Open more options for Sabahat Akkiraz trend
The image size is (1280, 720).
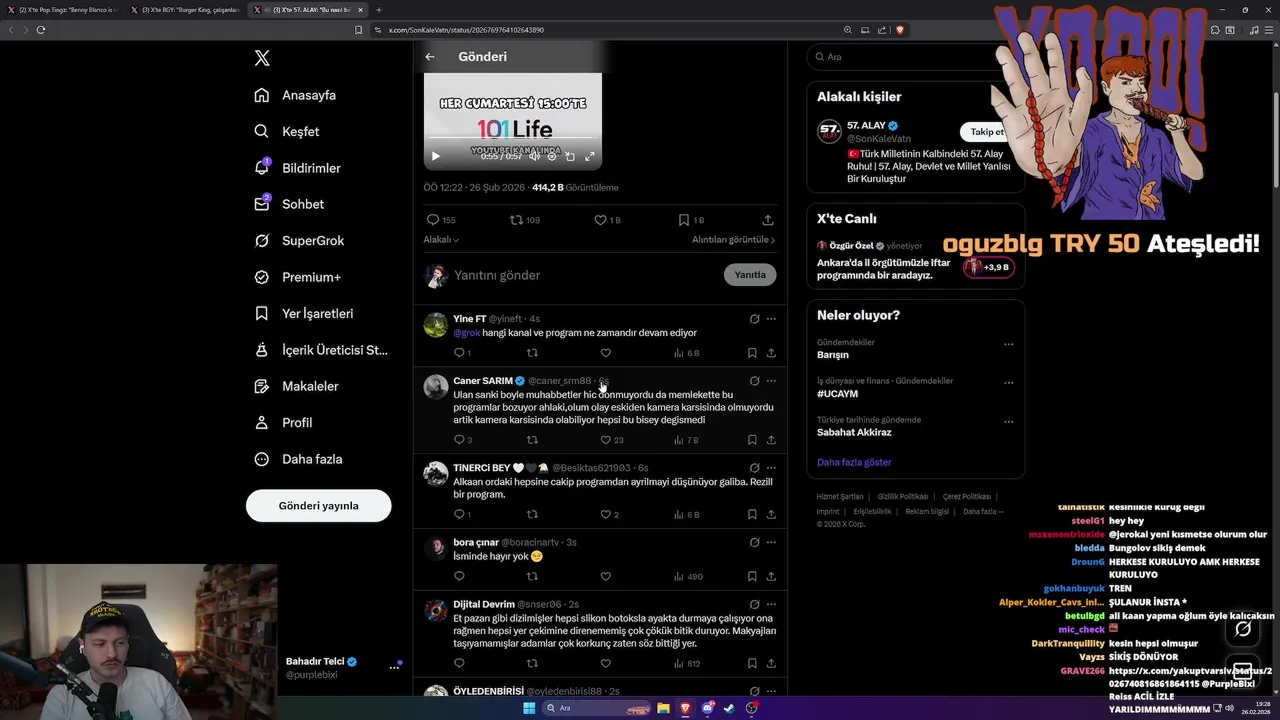point(1008,421)
